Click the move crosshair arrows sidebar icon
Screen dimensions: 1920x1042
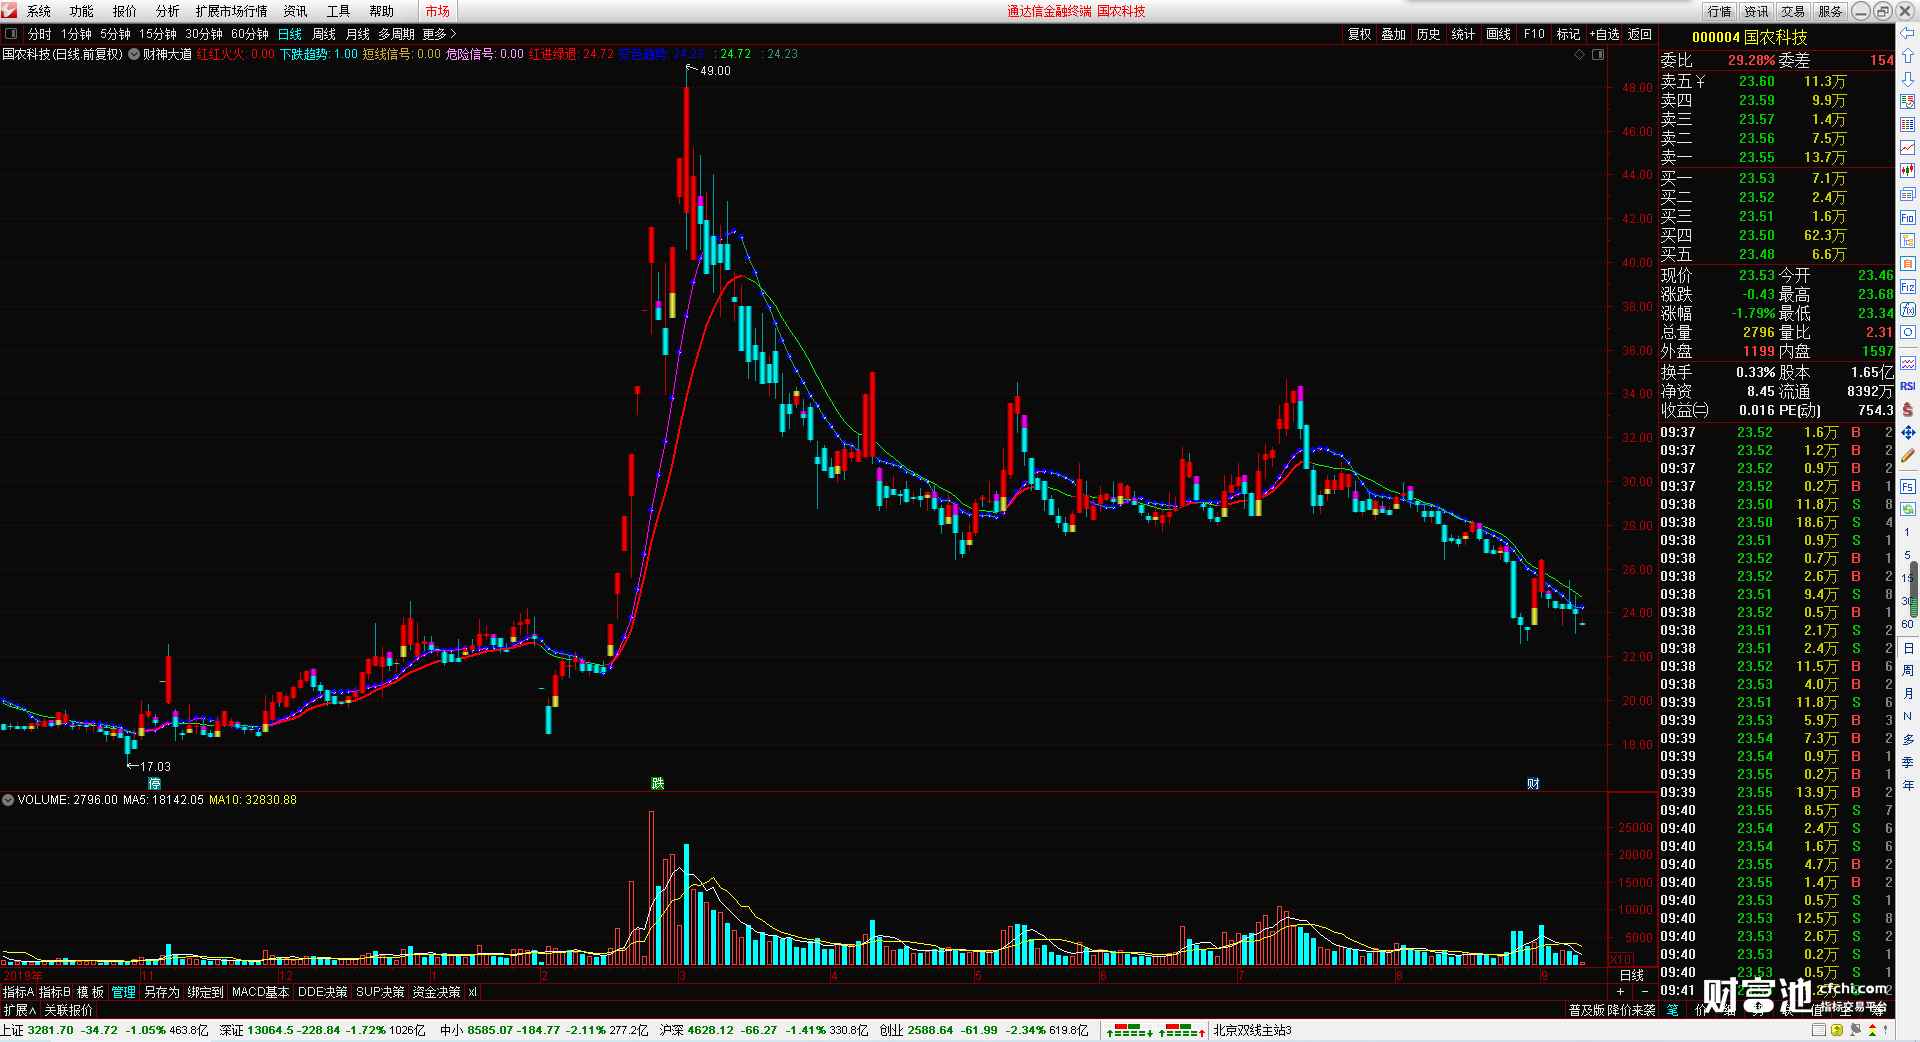coord(1907,433)
